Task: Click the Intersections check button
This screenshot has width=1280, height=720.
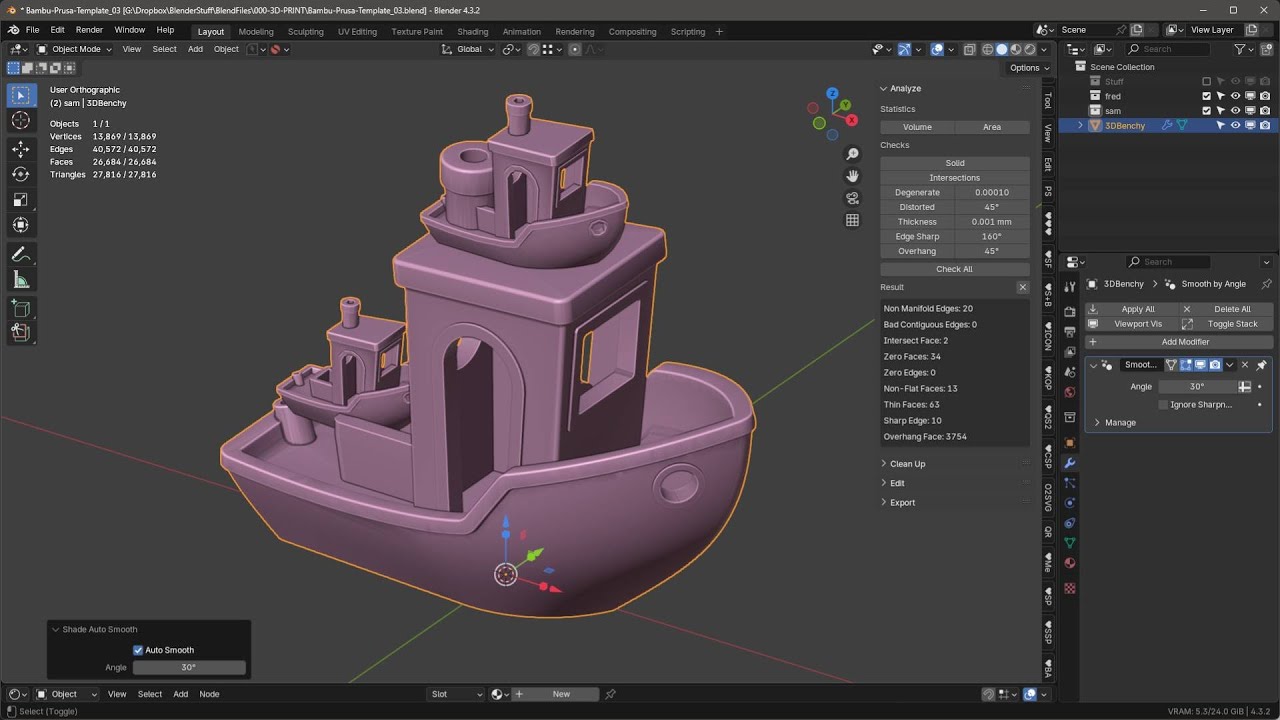Action: (955, 178)
